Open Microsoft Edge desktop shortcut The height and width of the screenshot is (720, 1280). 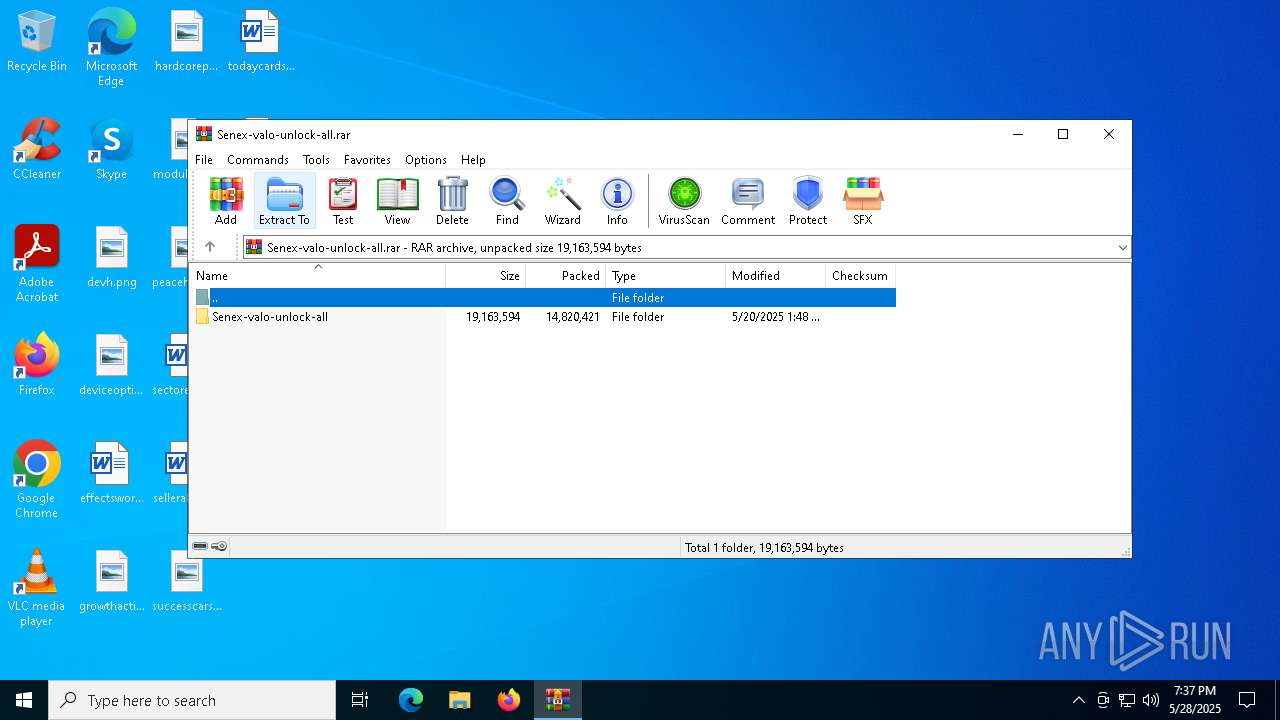click(111, 48)
